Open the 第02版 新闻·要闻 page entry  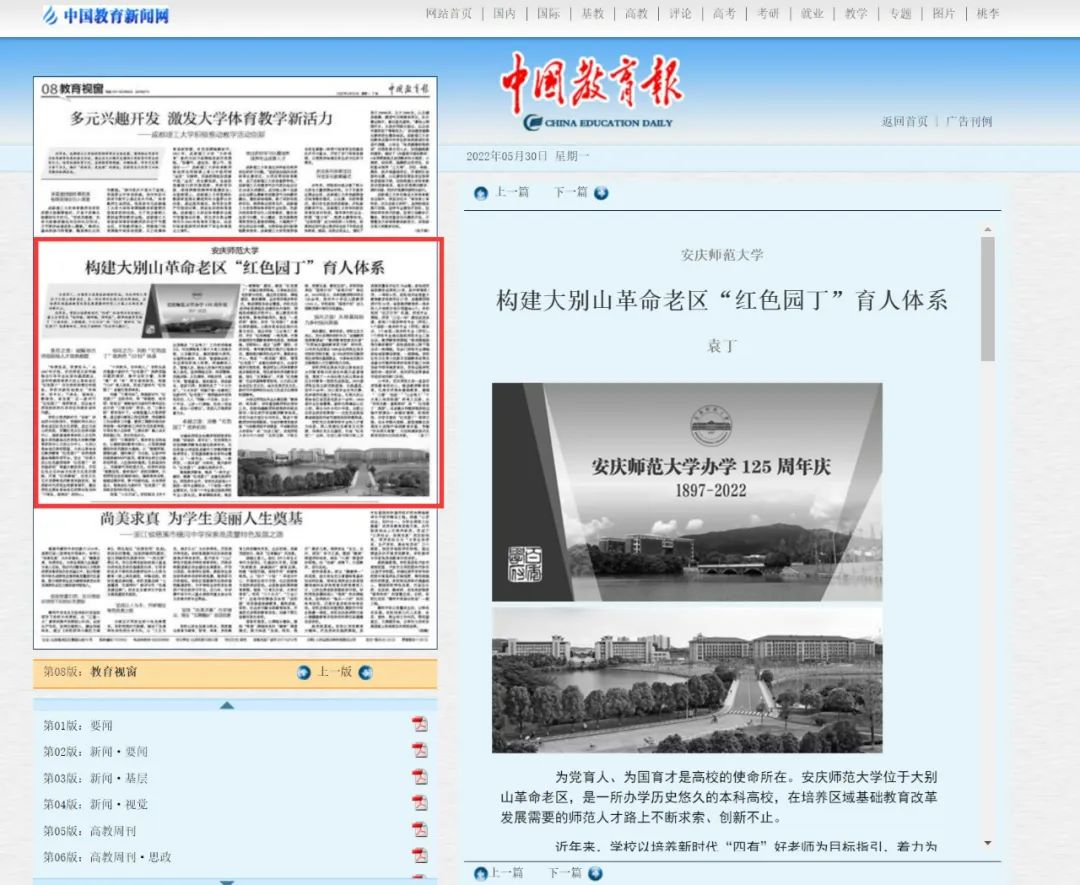(95, 751)
